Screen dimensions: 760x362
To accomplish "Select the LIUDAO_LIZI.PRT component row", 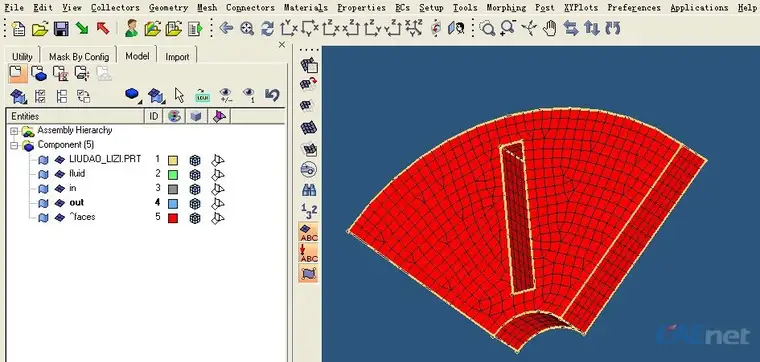I will tap(105, 159).
